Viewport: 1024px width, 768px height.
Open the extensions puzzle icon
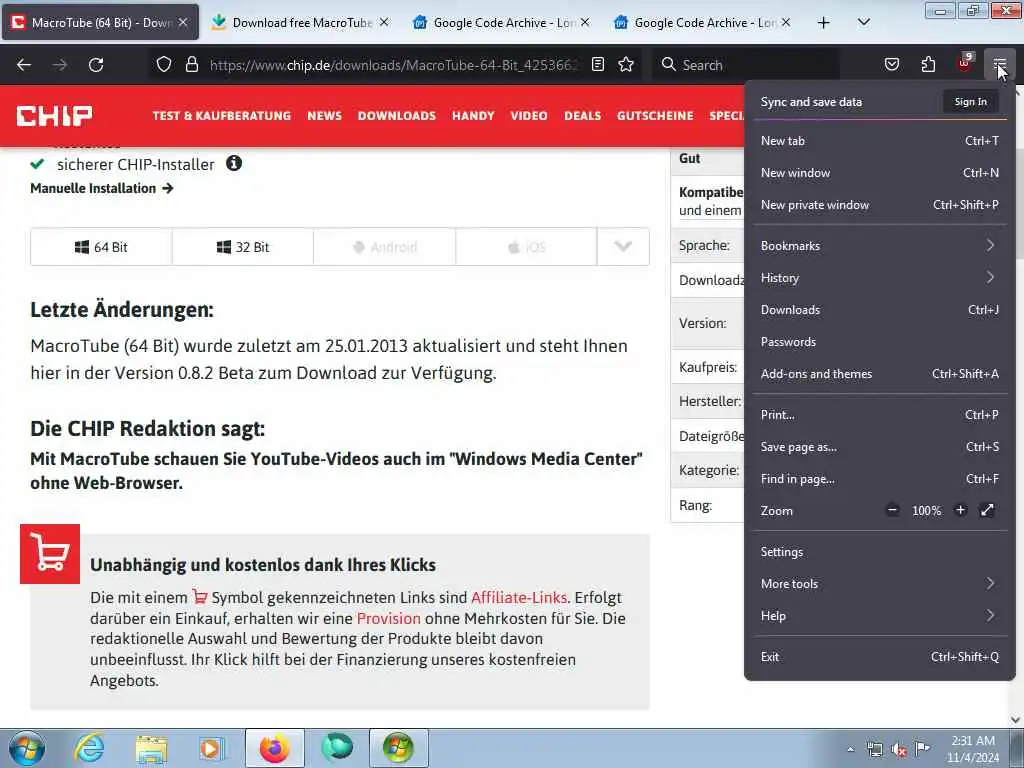pyautogui.click(x=928, y=64)
